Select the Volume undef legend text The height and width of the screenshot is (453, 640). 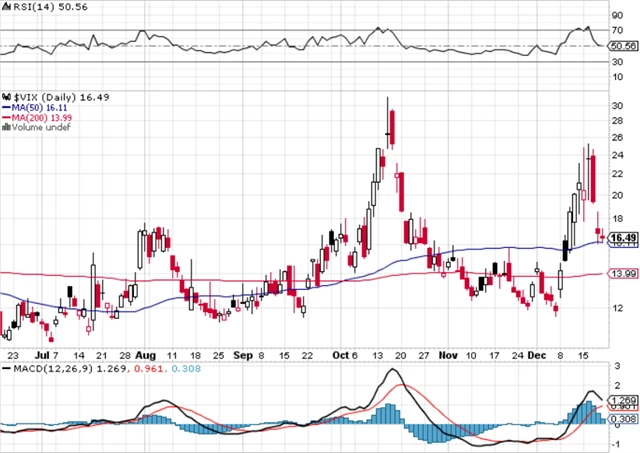(x=38, y=128)
